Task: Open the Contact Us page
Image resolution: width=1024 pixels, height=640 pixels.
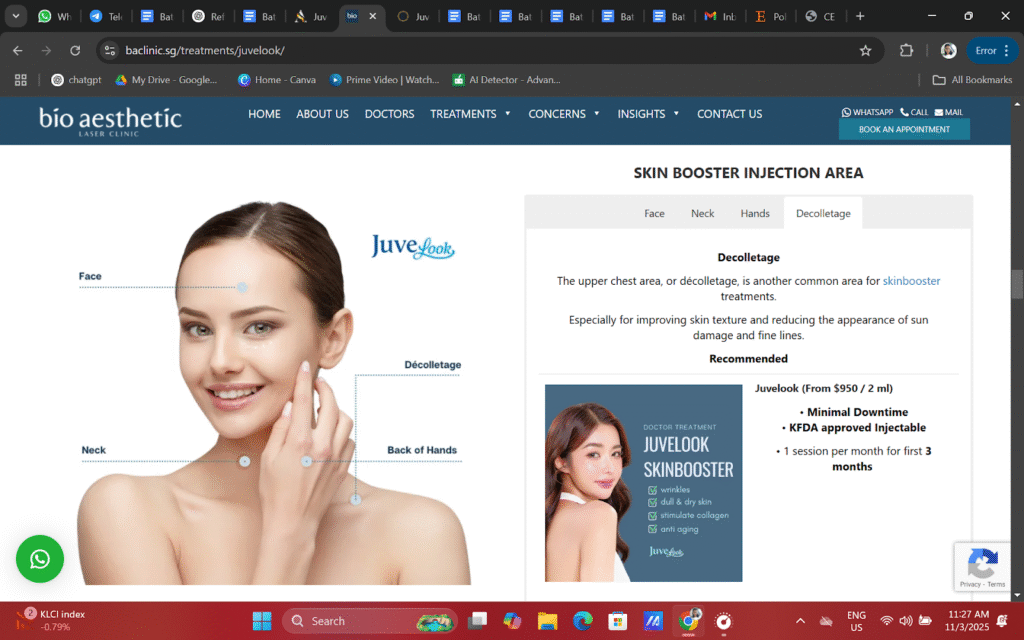Action: click(729, 114)
